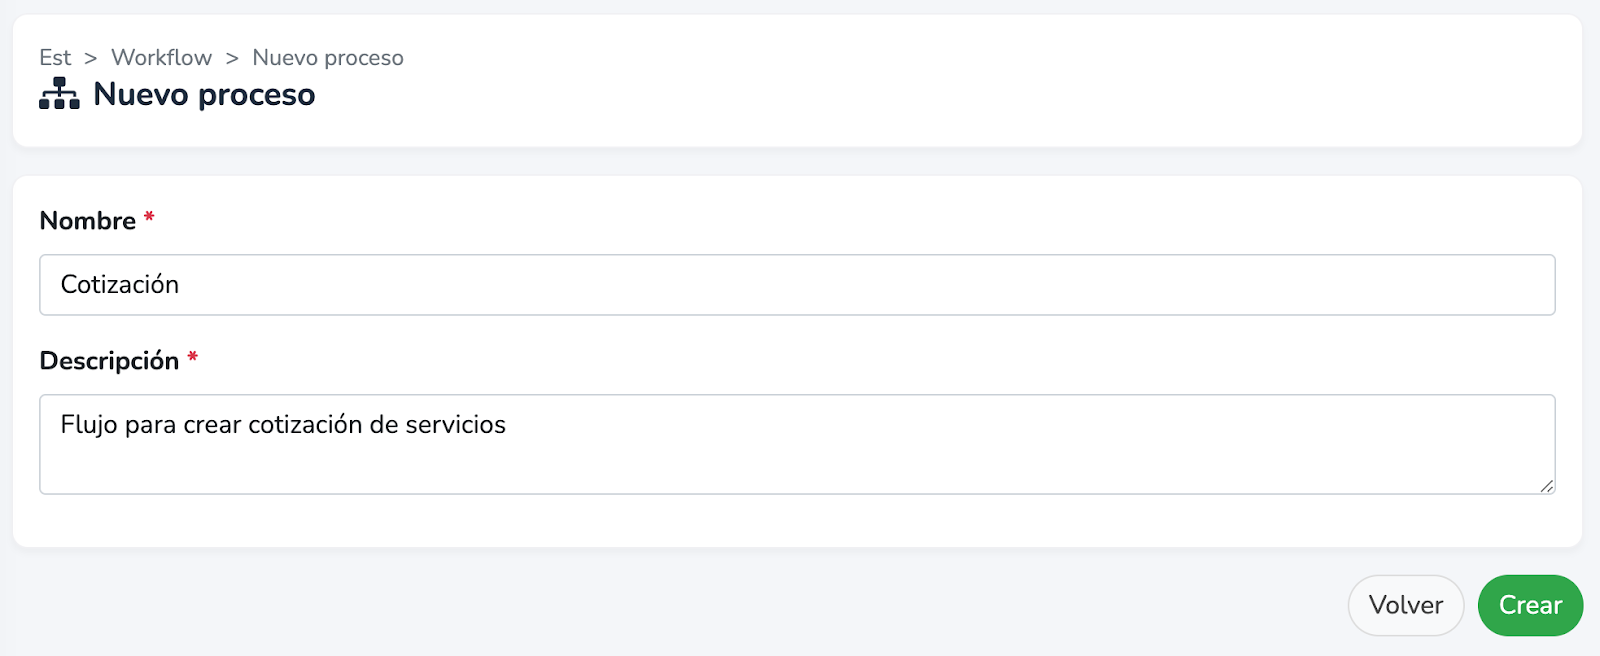Click the workflow hierarchy icon beside the title

59,93
